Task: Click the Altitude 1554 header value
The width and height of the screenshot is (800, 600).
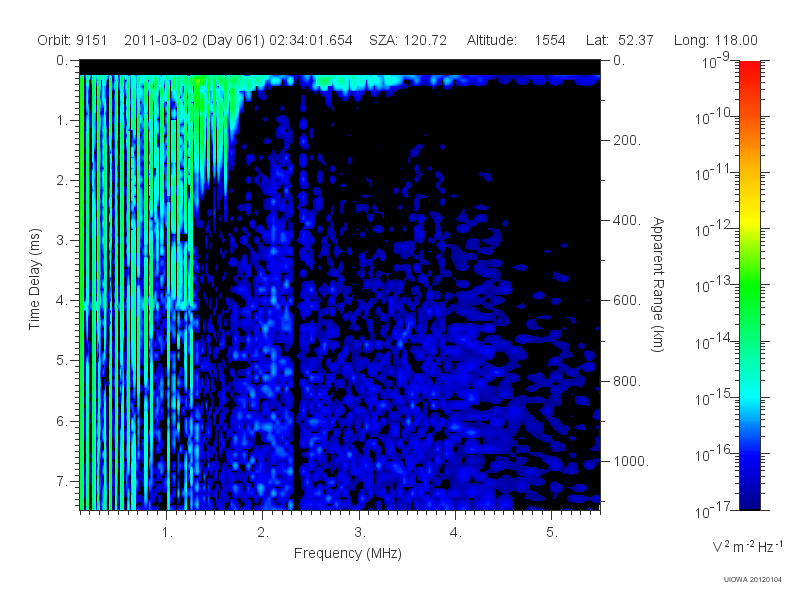Action: tap(516, 40)
